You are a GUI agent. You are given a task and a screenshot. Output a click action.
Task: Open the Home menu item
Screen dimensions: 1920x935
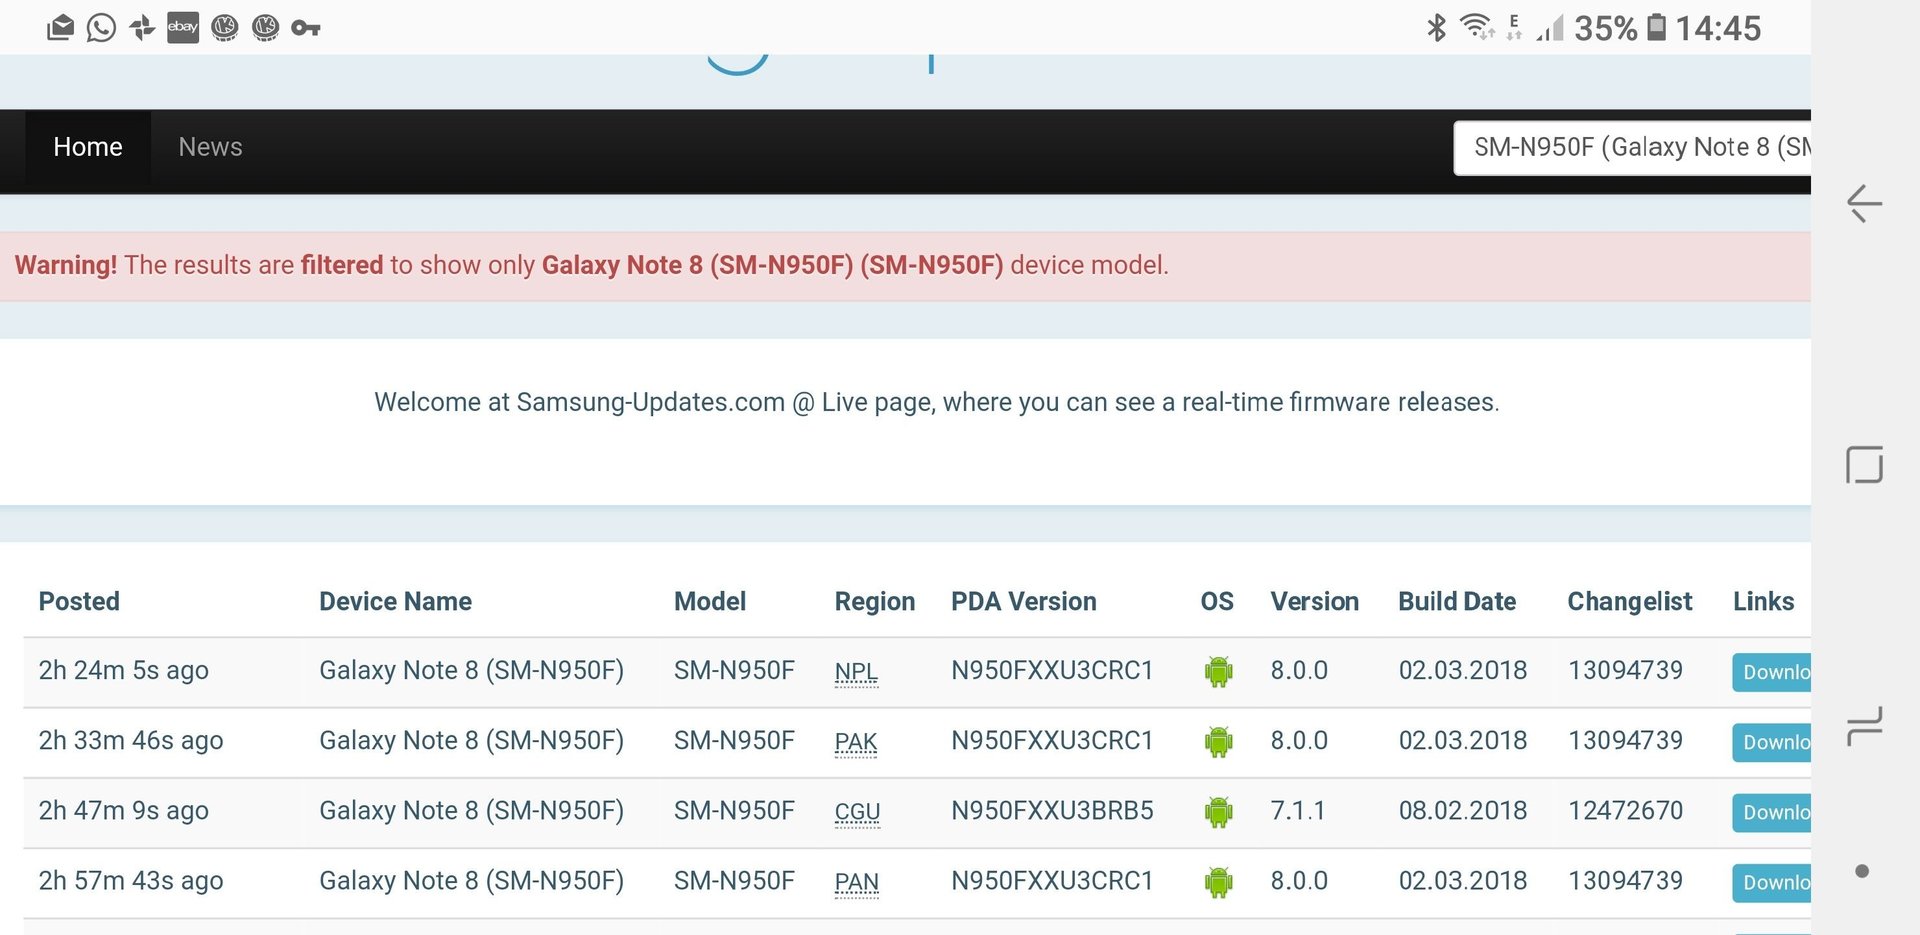88,147
